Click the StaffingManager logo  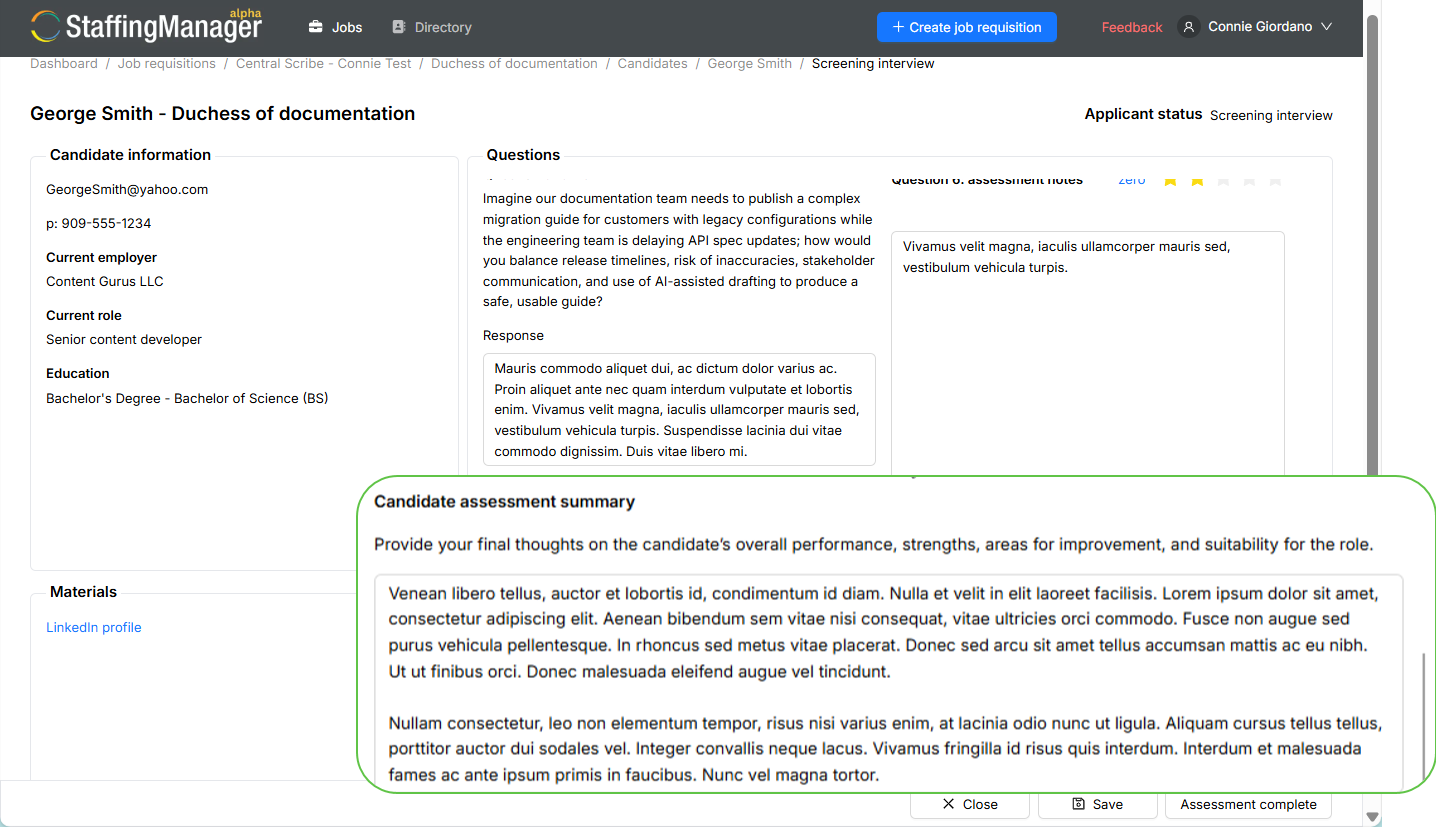[146, 27]
